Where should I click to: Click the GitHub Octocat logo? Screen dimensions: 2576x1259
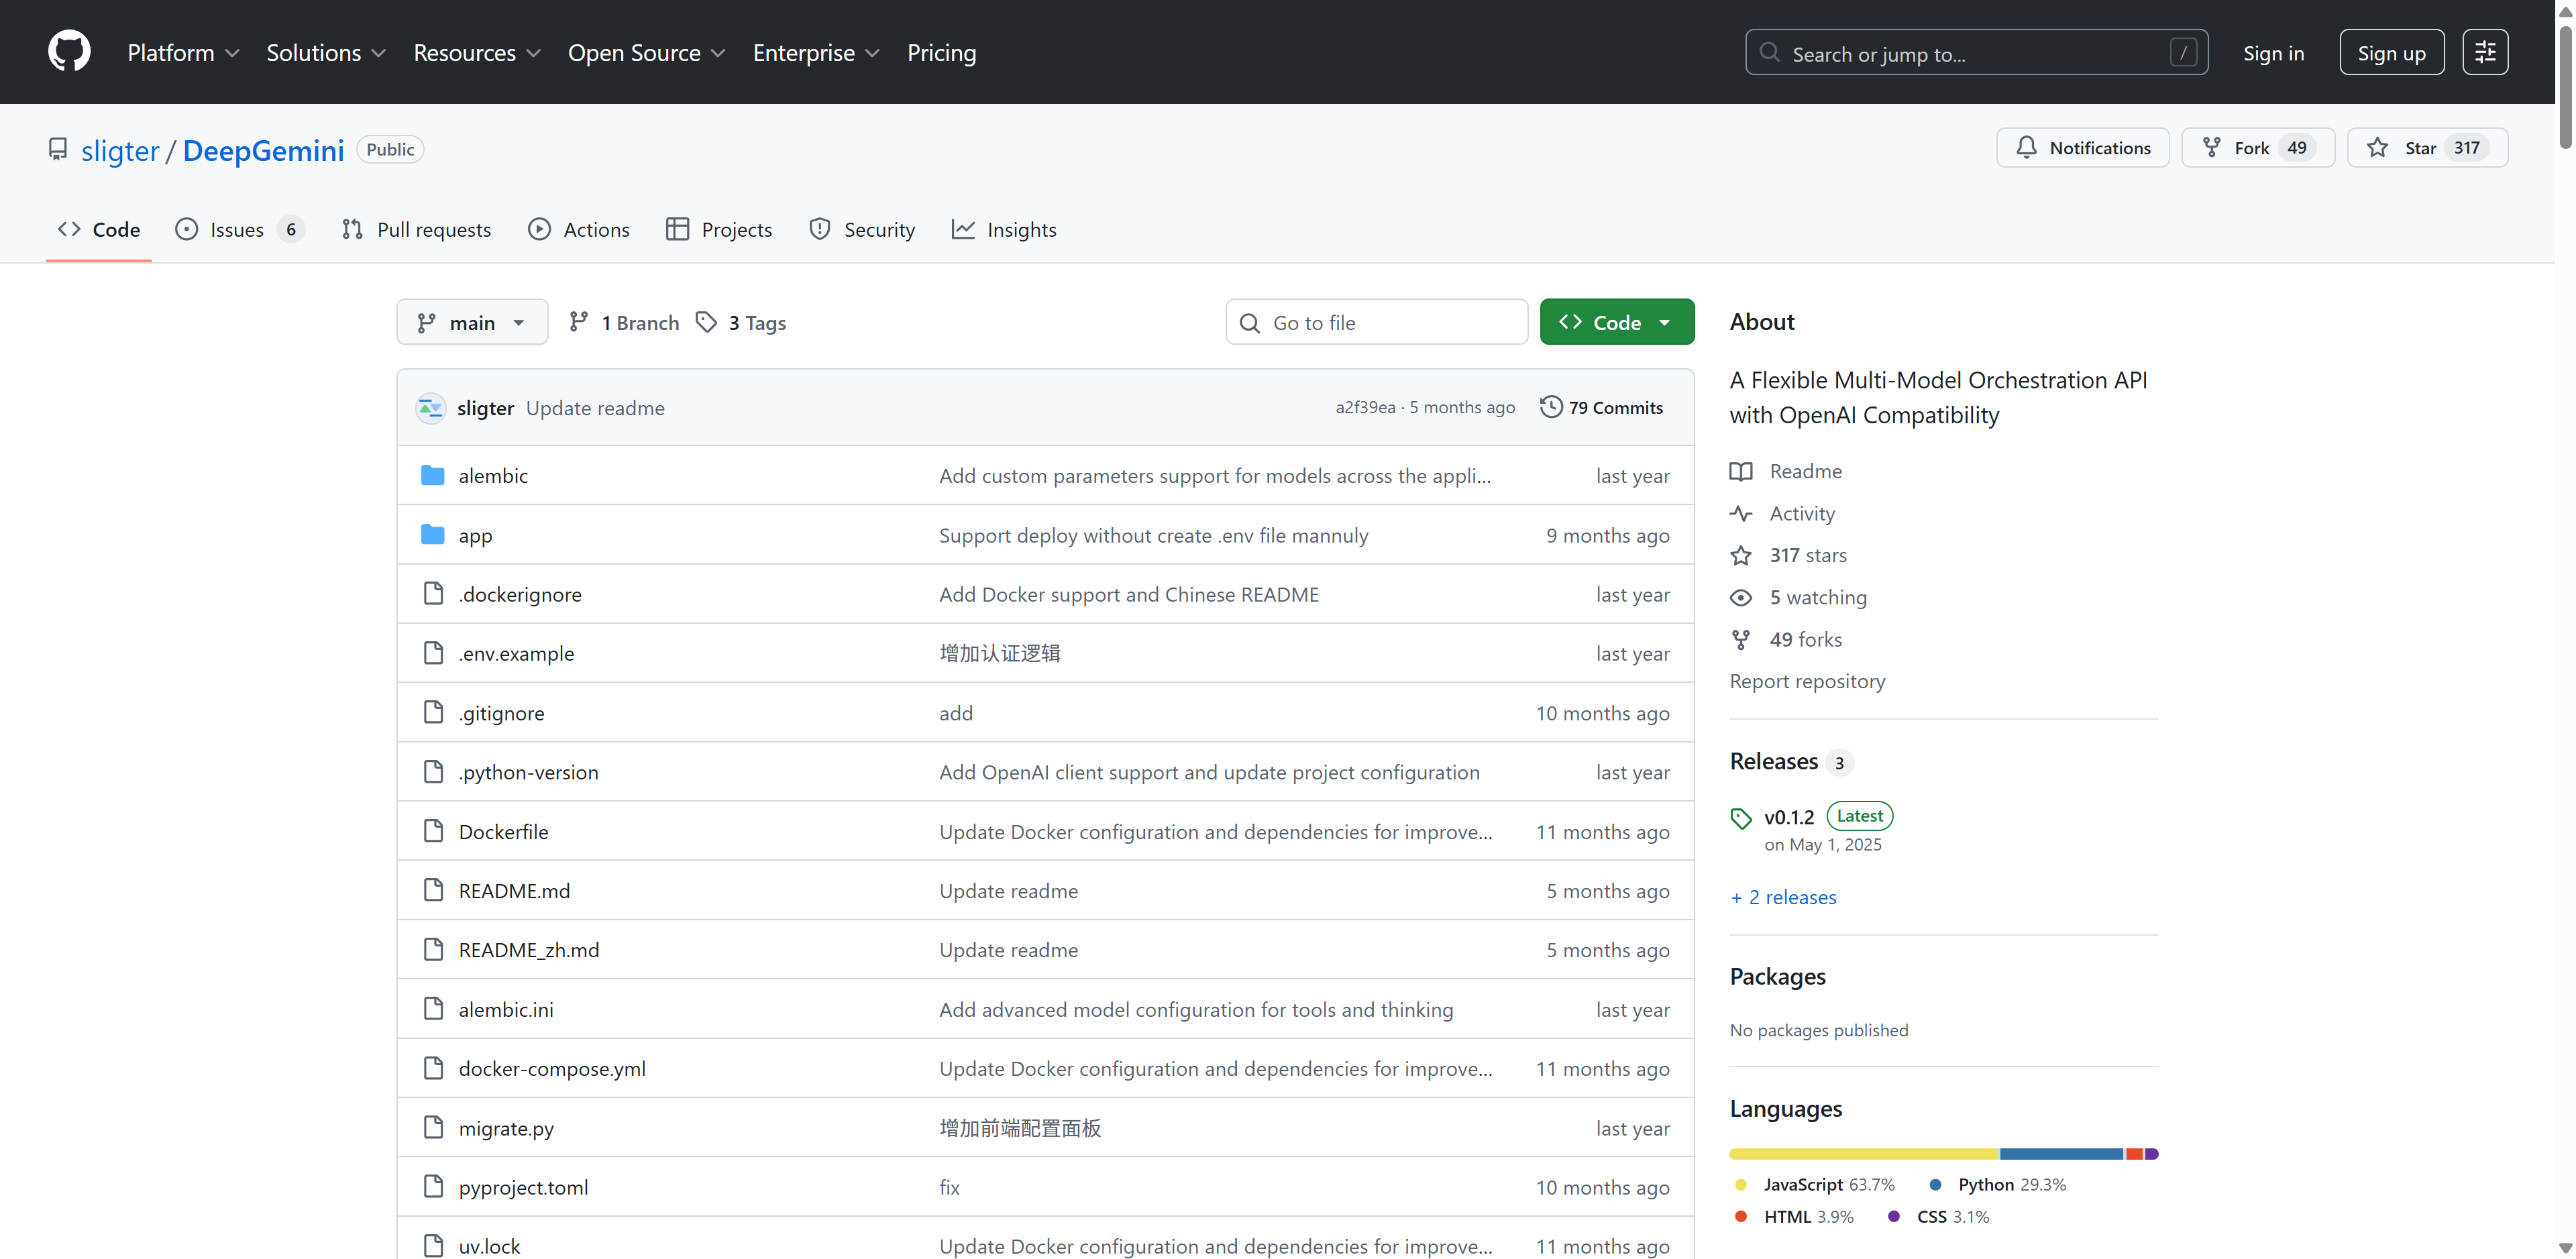(69, 52)
